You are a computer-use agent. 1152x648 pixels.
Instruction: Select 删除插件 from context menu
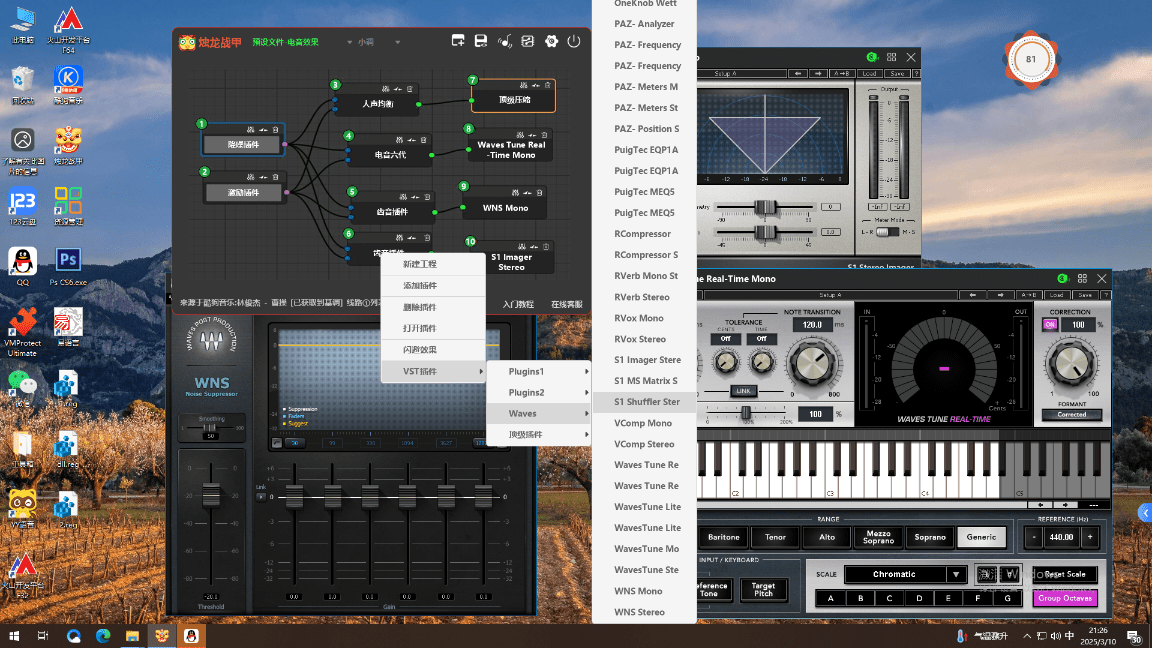pyautogui.click(x=433, y=307)
